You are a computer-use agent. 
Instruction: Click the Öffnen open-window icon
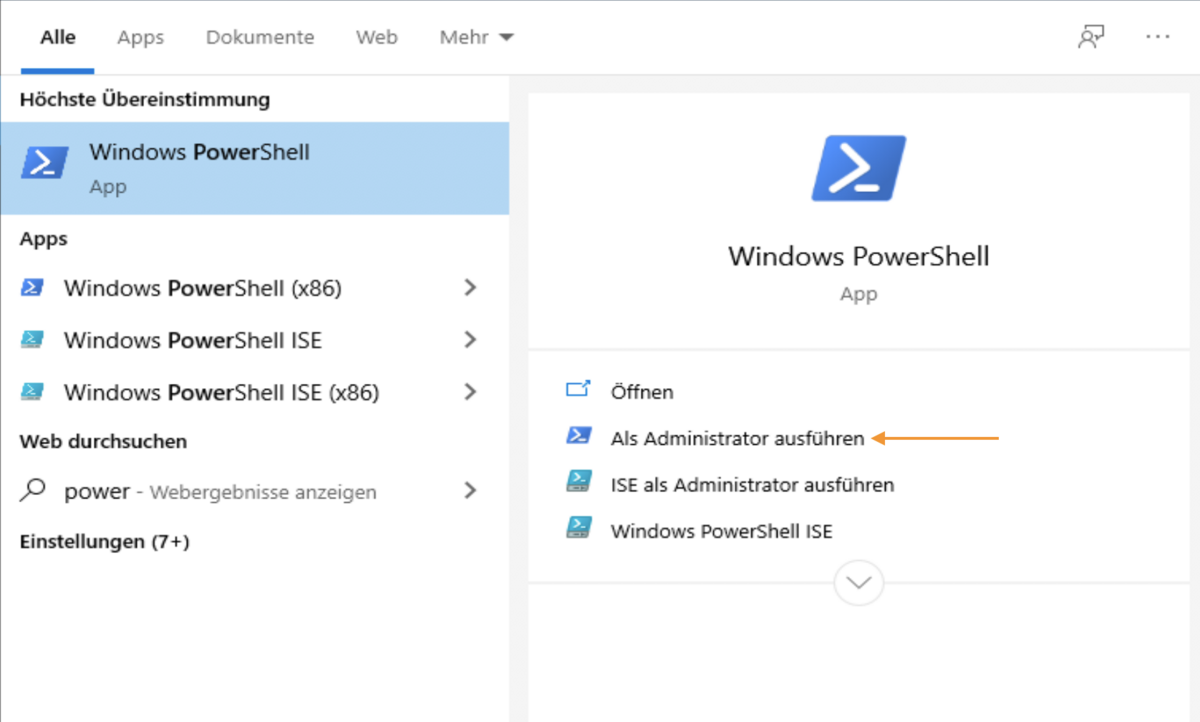pyautogui.click(x=578, y=391)
